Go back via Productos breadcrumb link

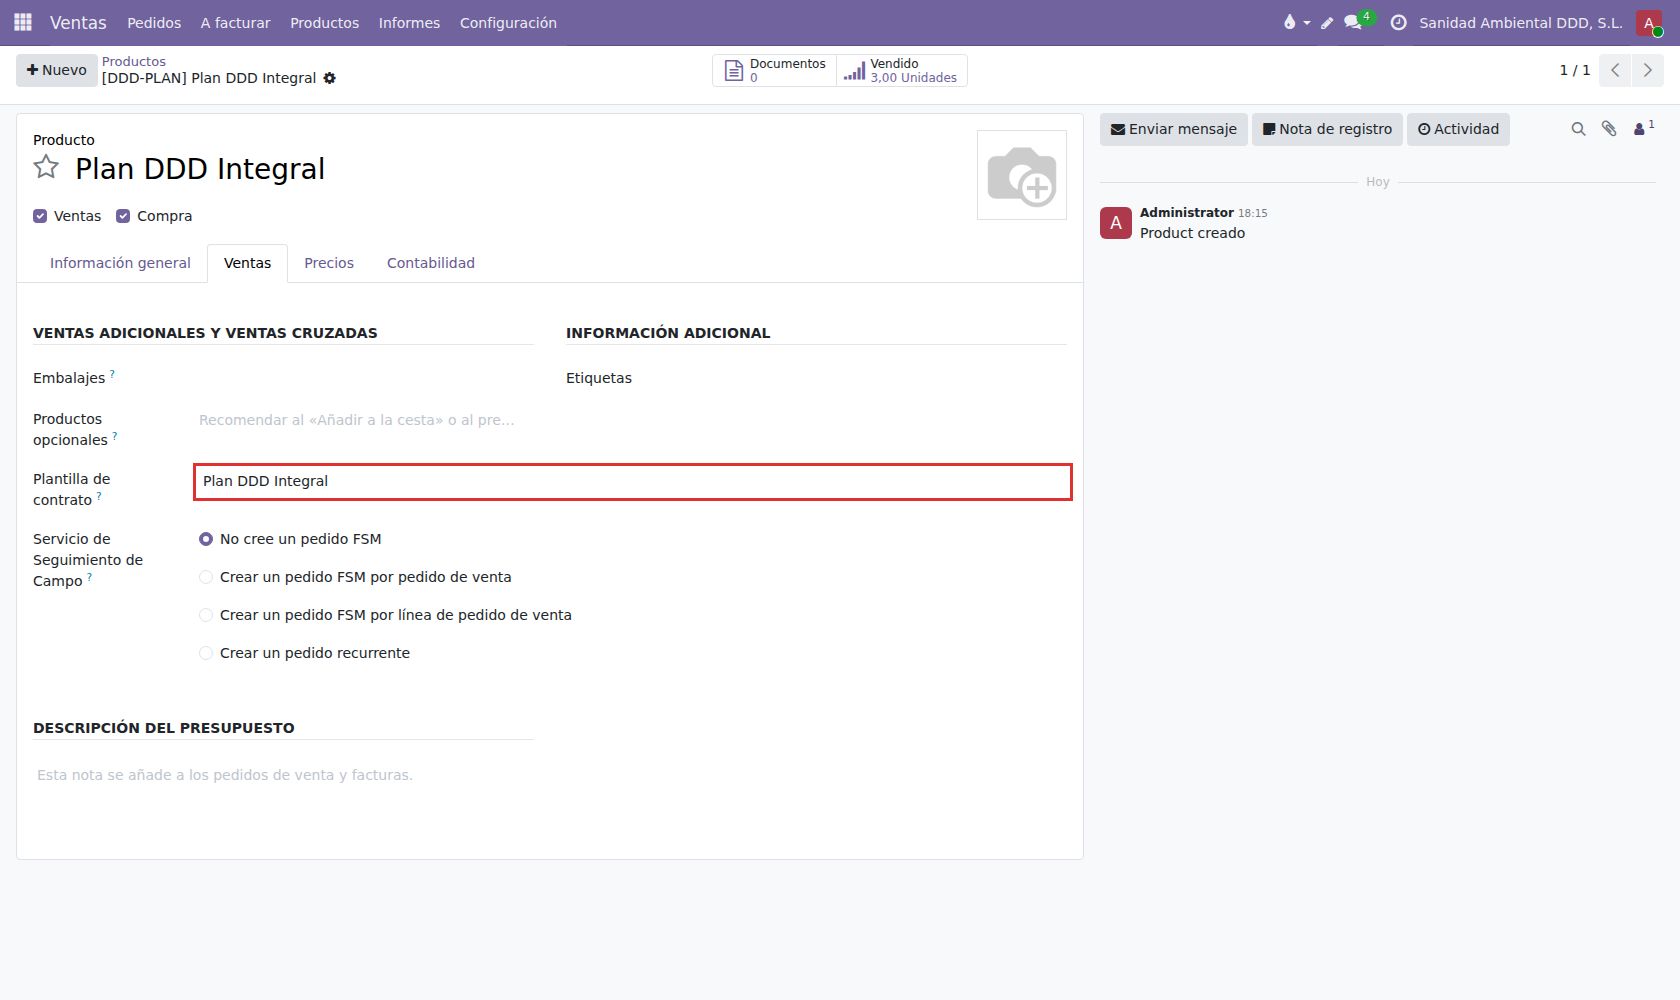tap(134, 61)
